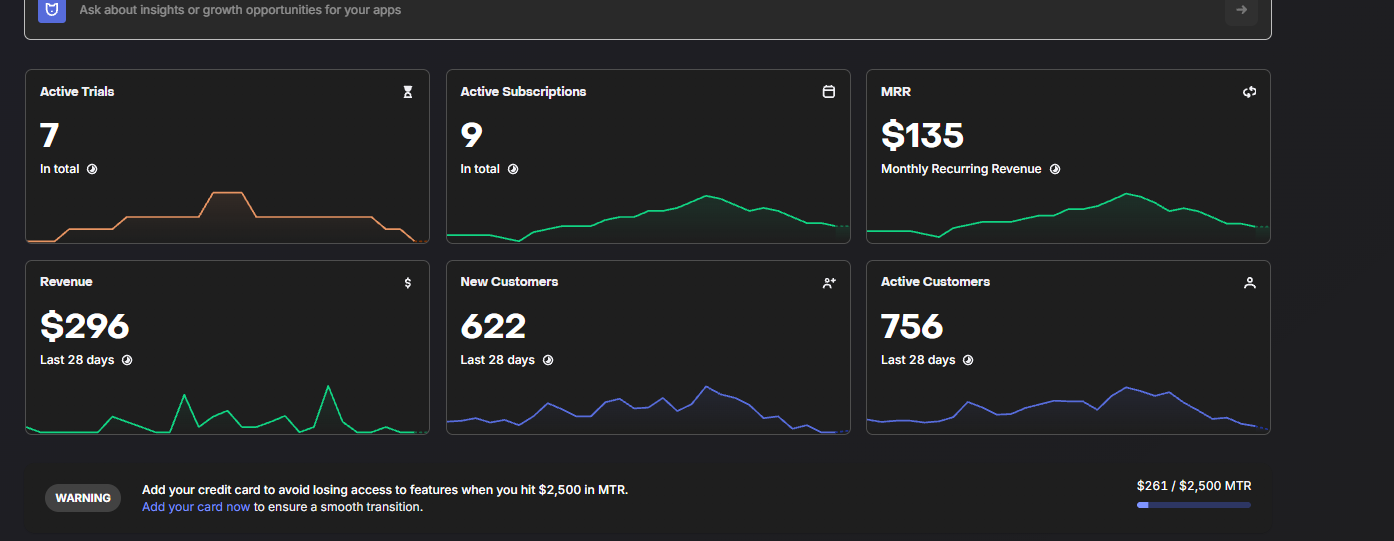
Task: Open the Active Trials orange sparkline chart
Action: [x=227, y=216]
